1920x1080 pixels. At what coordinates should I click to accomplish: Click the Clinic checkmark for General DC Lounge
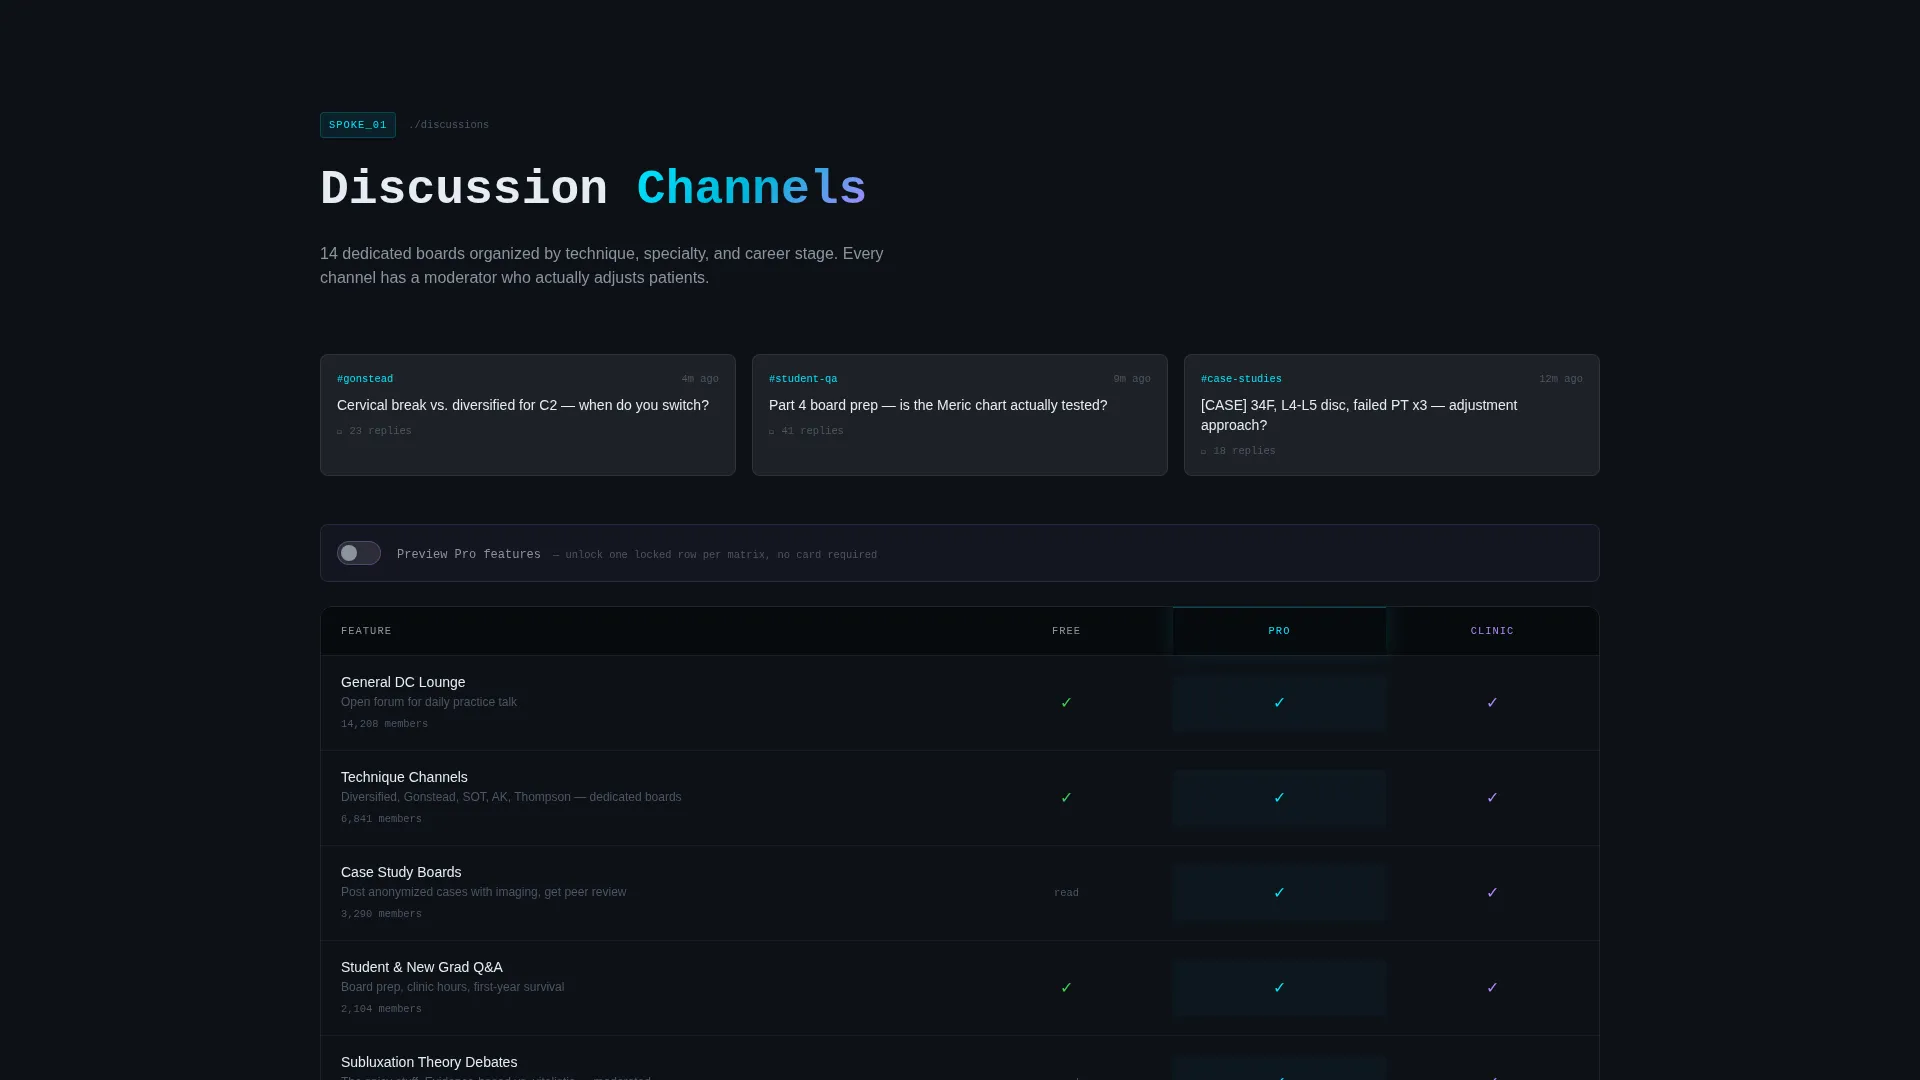click(x=1492, y=703)
